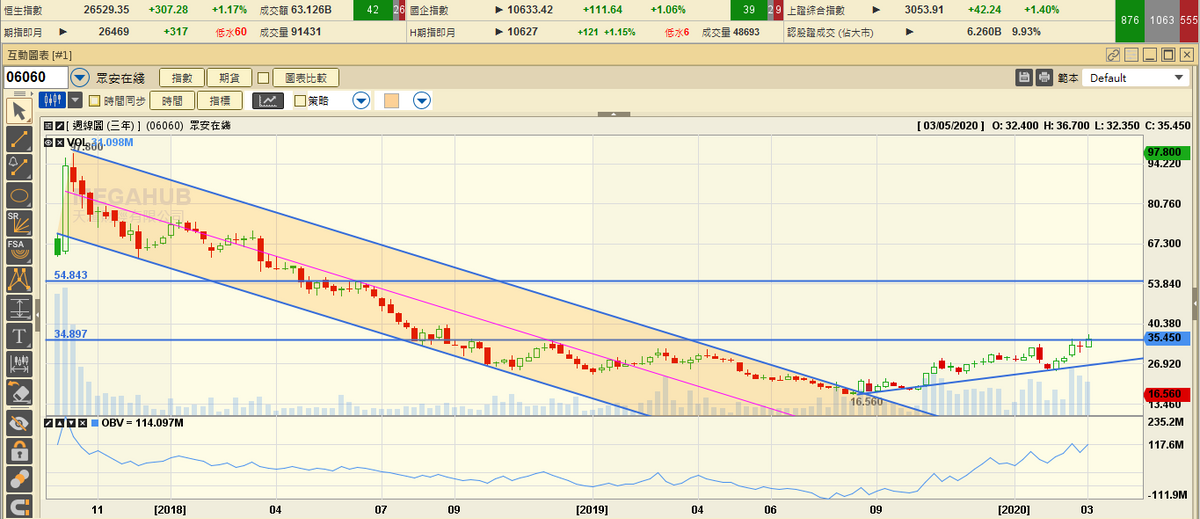The image size is (1200, 519).
Task: Click the orange fill color swatch
Action: click(x=391, y=100)
